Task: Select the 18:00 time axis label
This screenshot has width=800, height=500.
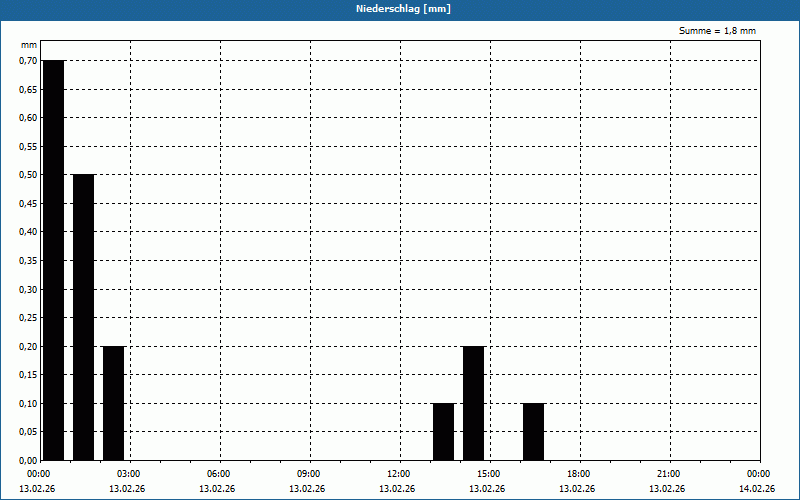Action: click(578, 474)
